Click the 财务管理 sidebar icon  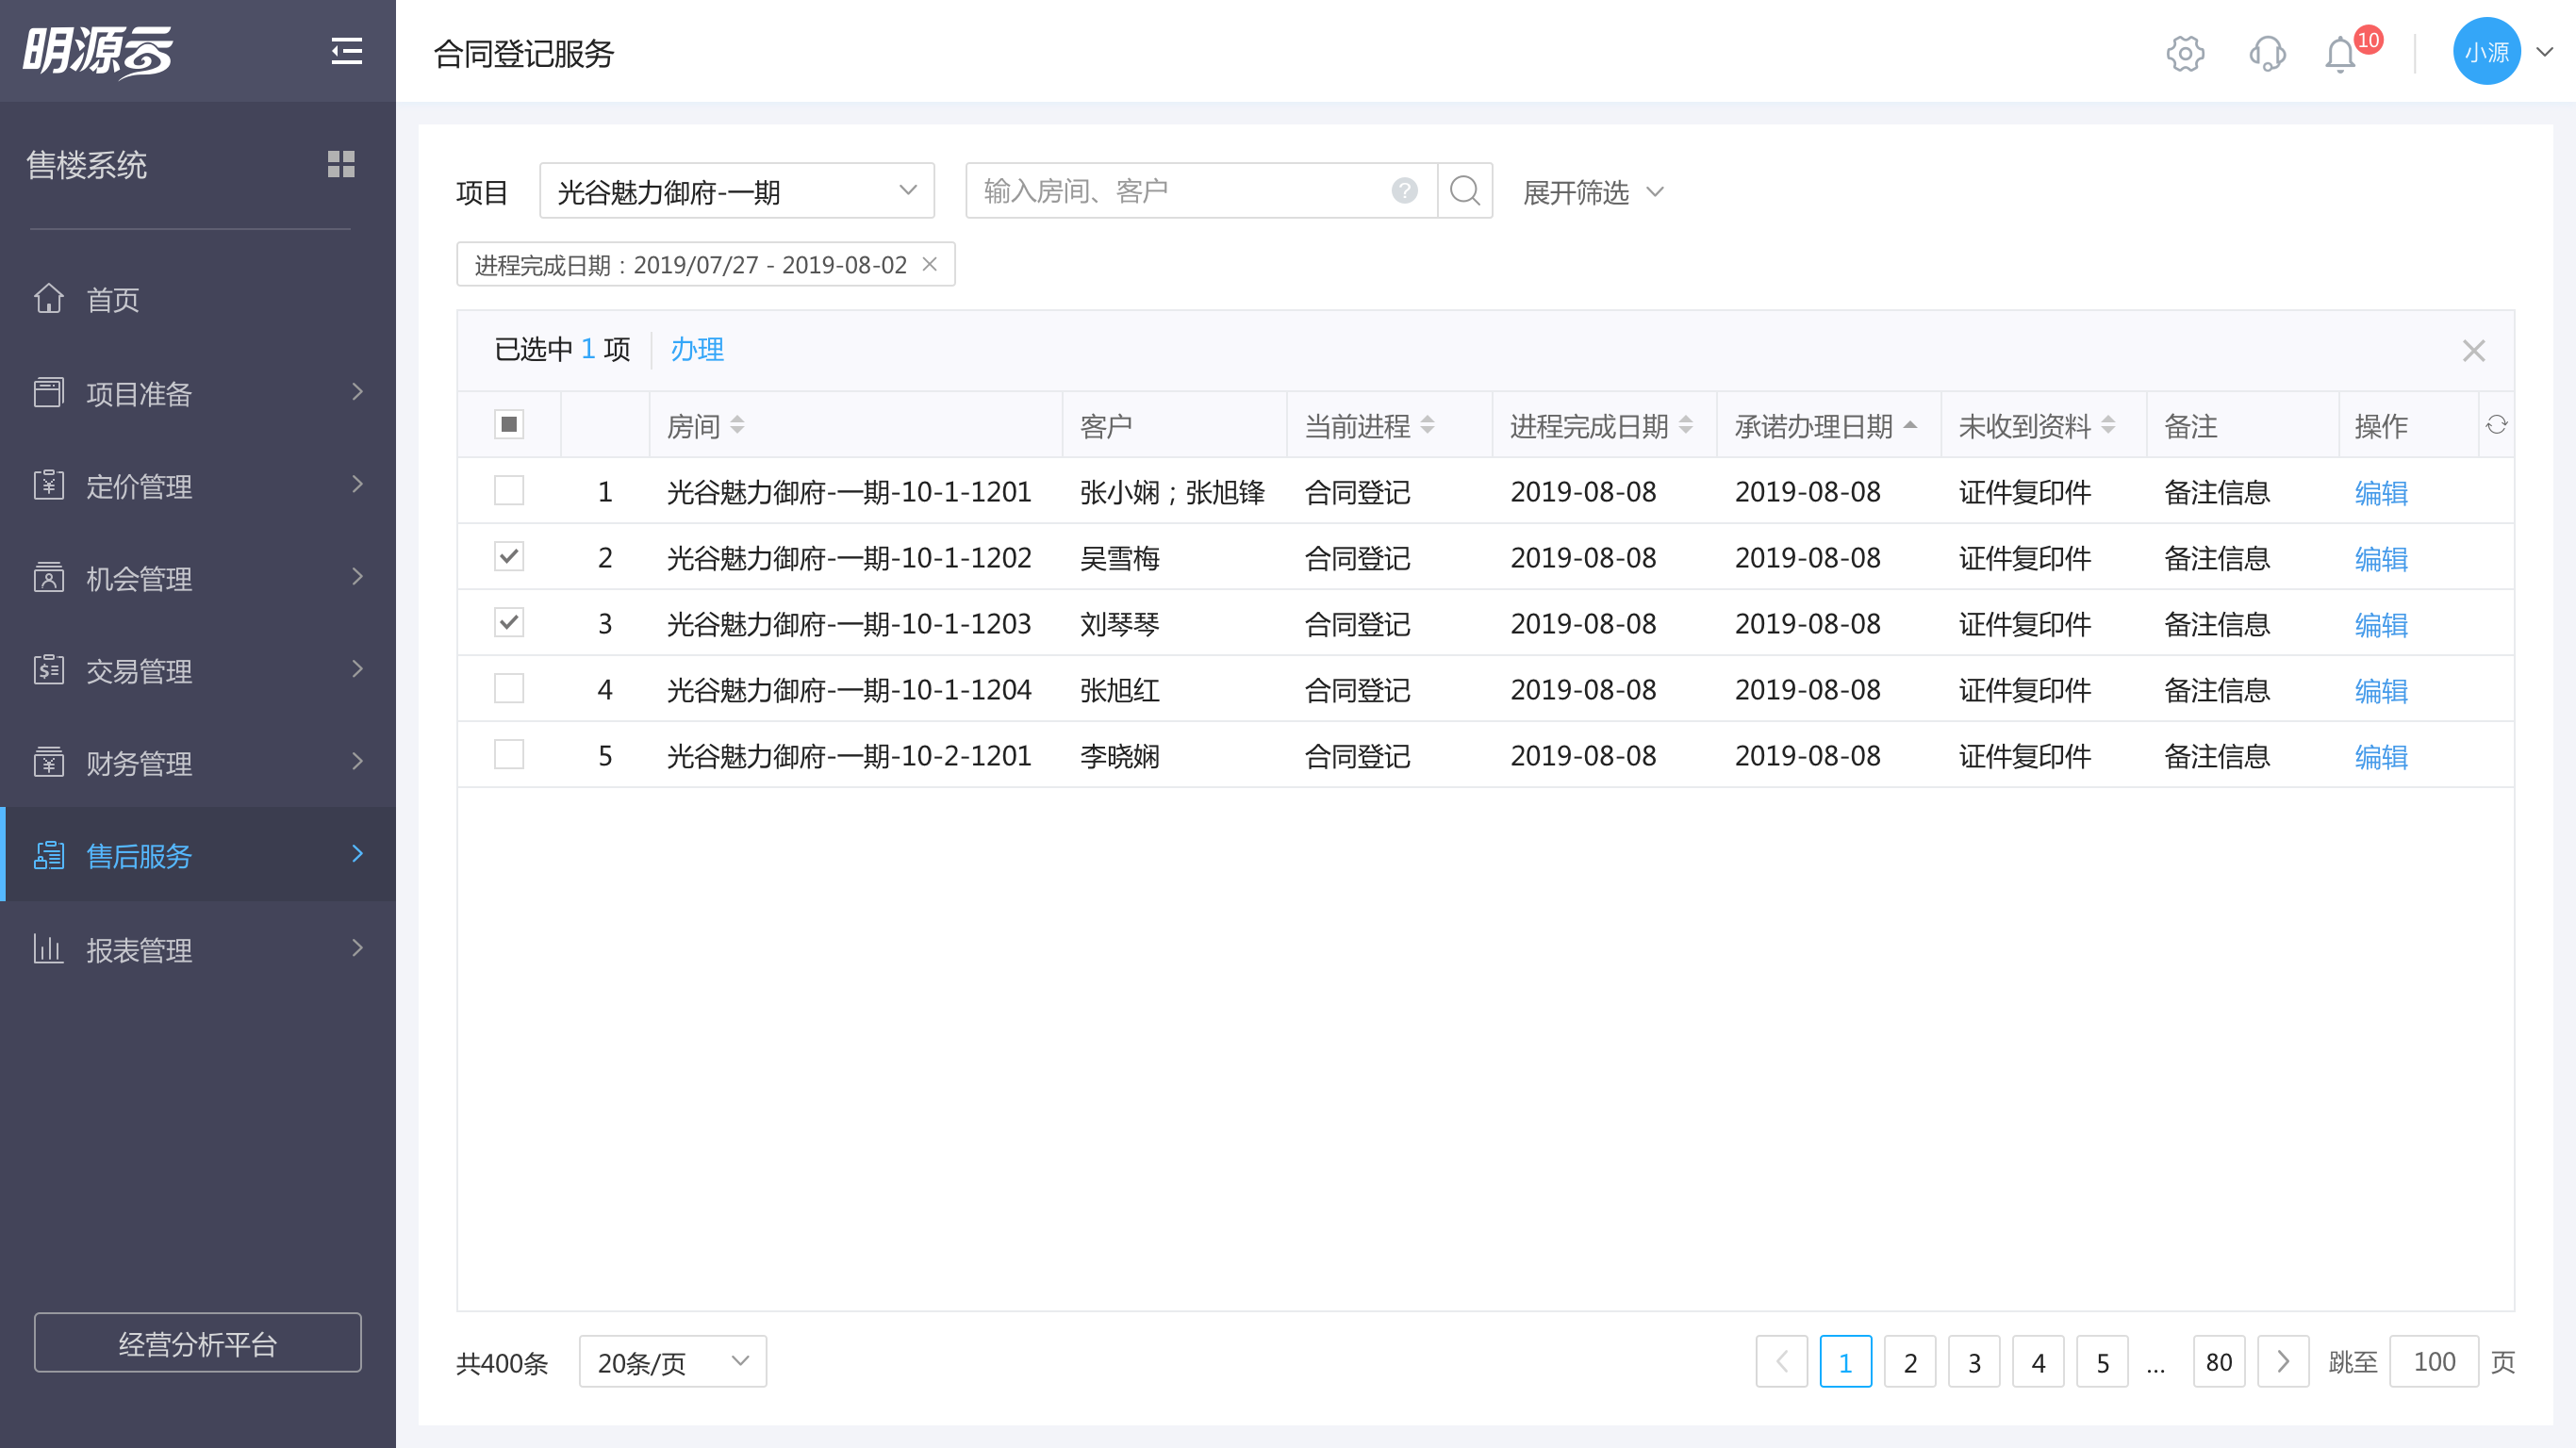(49, 762)
